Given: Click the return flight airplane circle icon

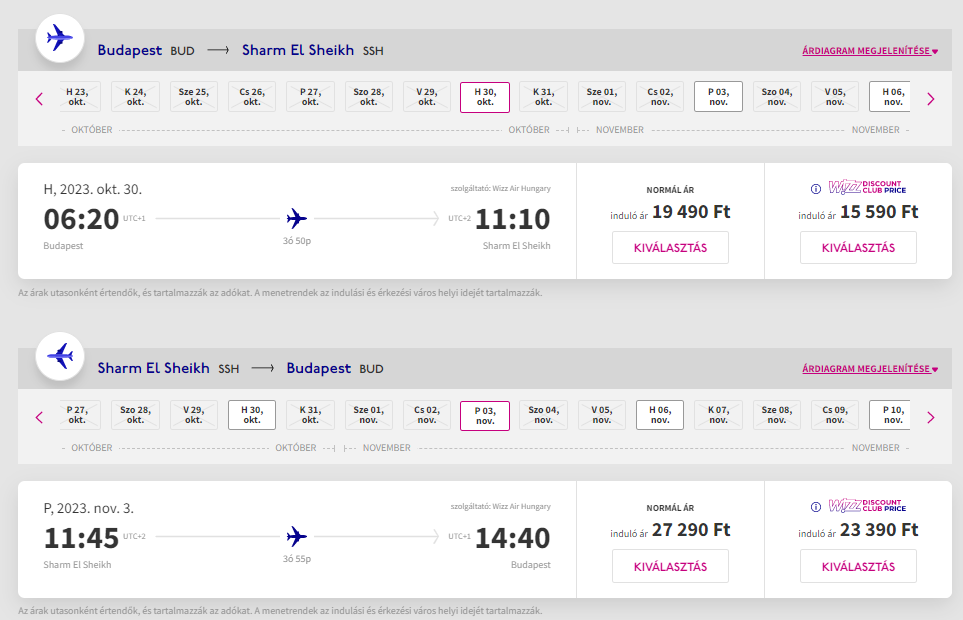Looking at the screenshot, I should tap(61, 356).
